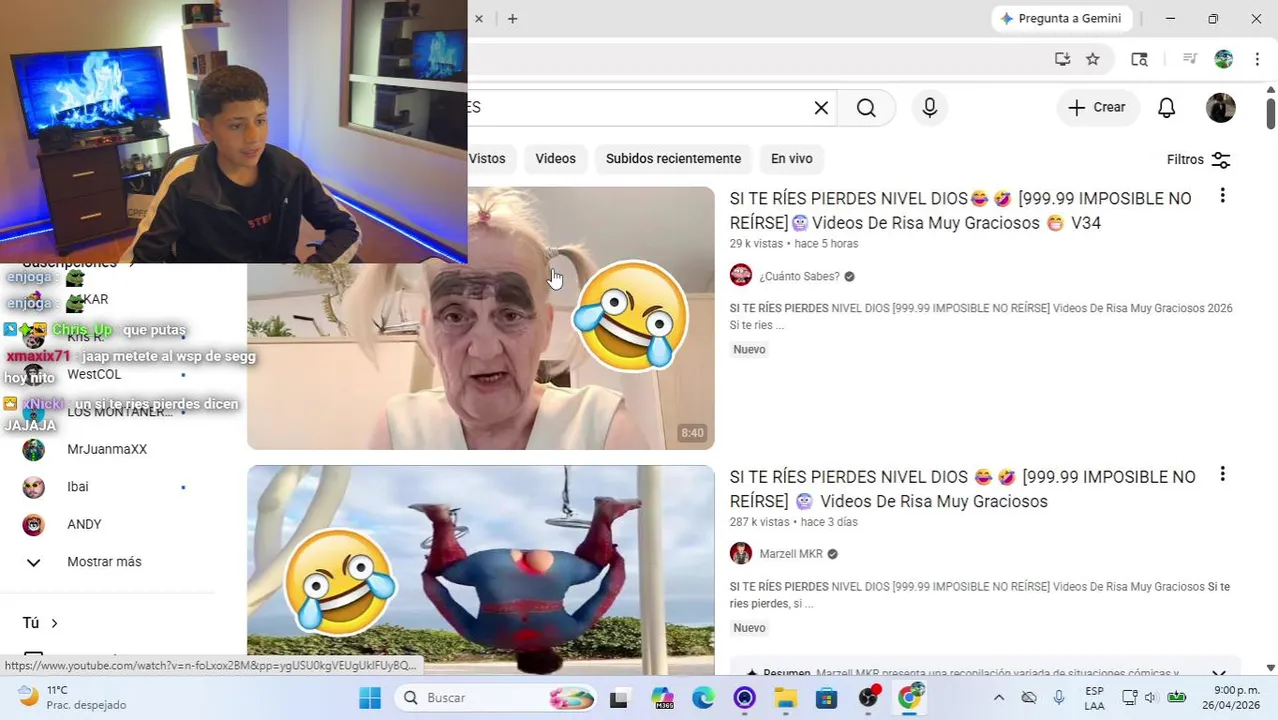
Task: Click the Pregunta a Gemini button
Action: (1061, 18)
